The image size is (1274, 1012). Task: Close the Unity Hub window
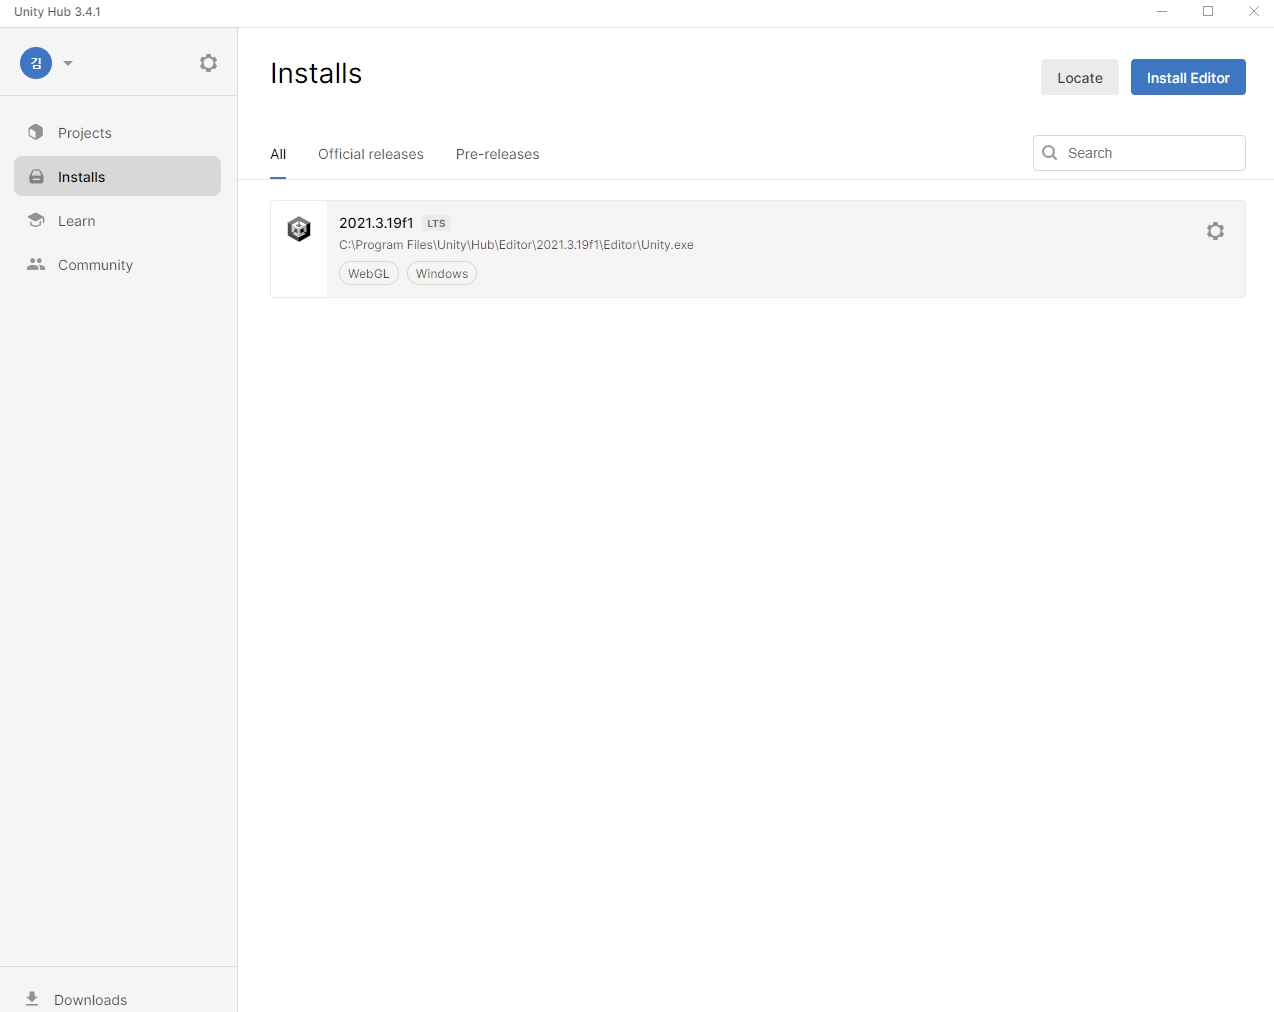1253,12
